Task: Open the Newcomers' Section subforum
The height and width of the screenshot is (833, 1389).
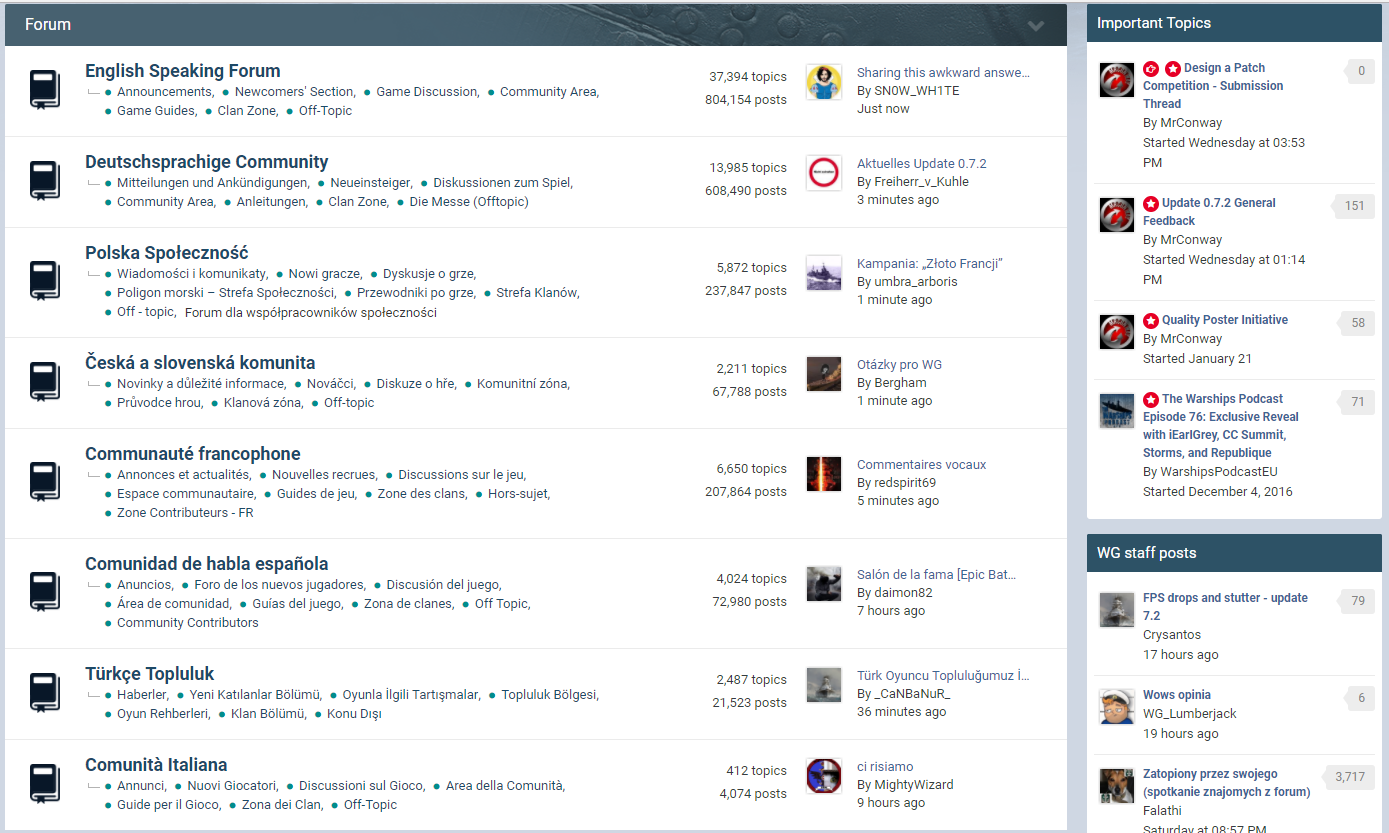Action: coord(294,92)
